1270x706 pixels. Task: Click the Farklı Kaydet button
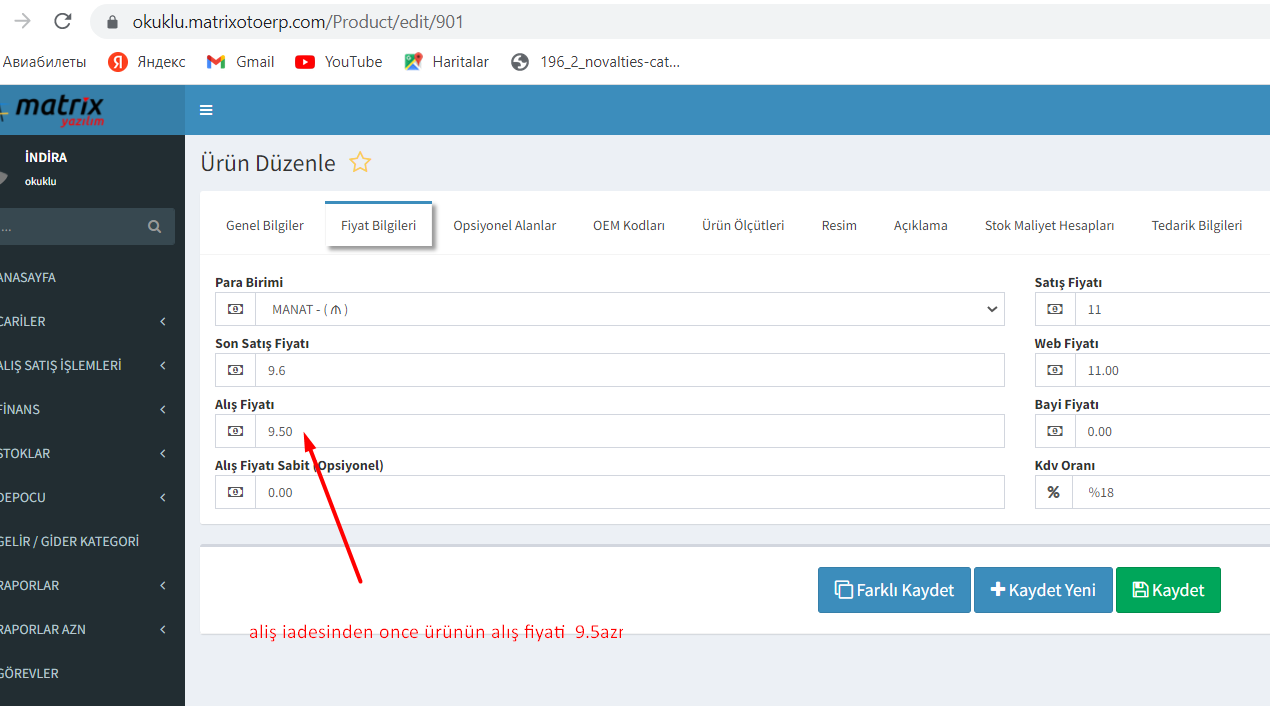pyautogui.click(x=894, y=590)
